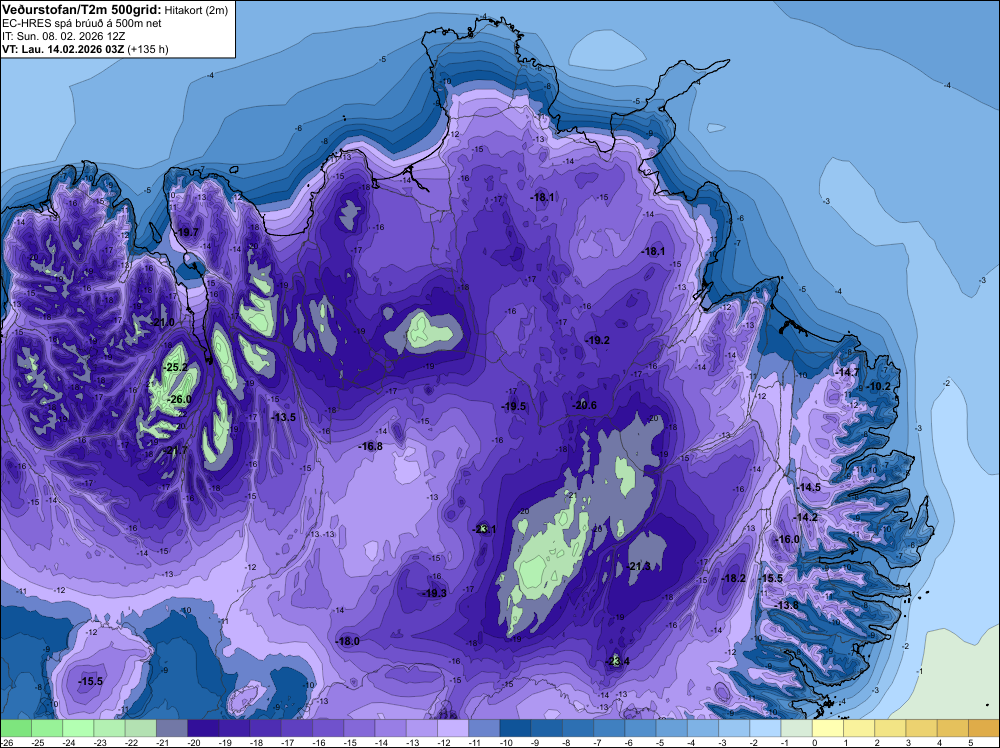This screenshot has width=1000, height=748.
Task: Select the medium purple legend swatch starting at -16
Action: [x=328, y=728]
